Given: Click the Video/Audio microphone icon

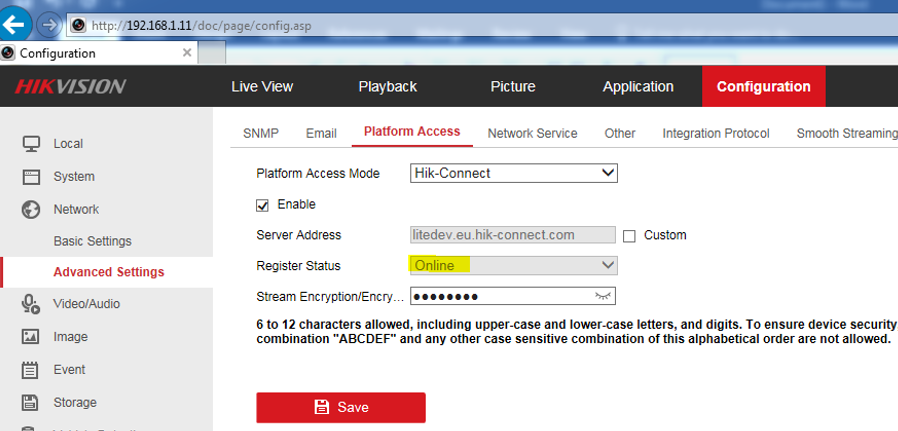Looking at the screenshot, I should click(31, 304).
